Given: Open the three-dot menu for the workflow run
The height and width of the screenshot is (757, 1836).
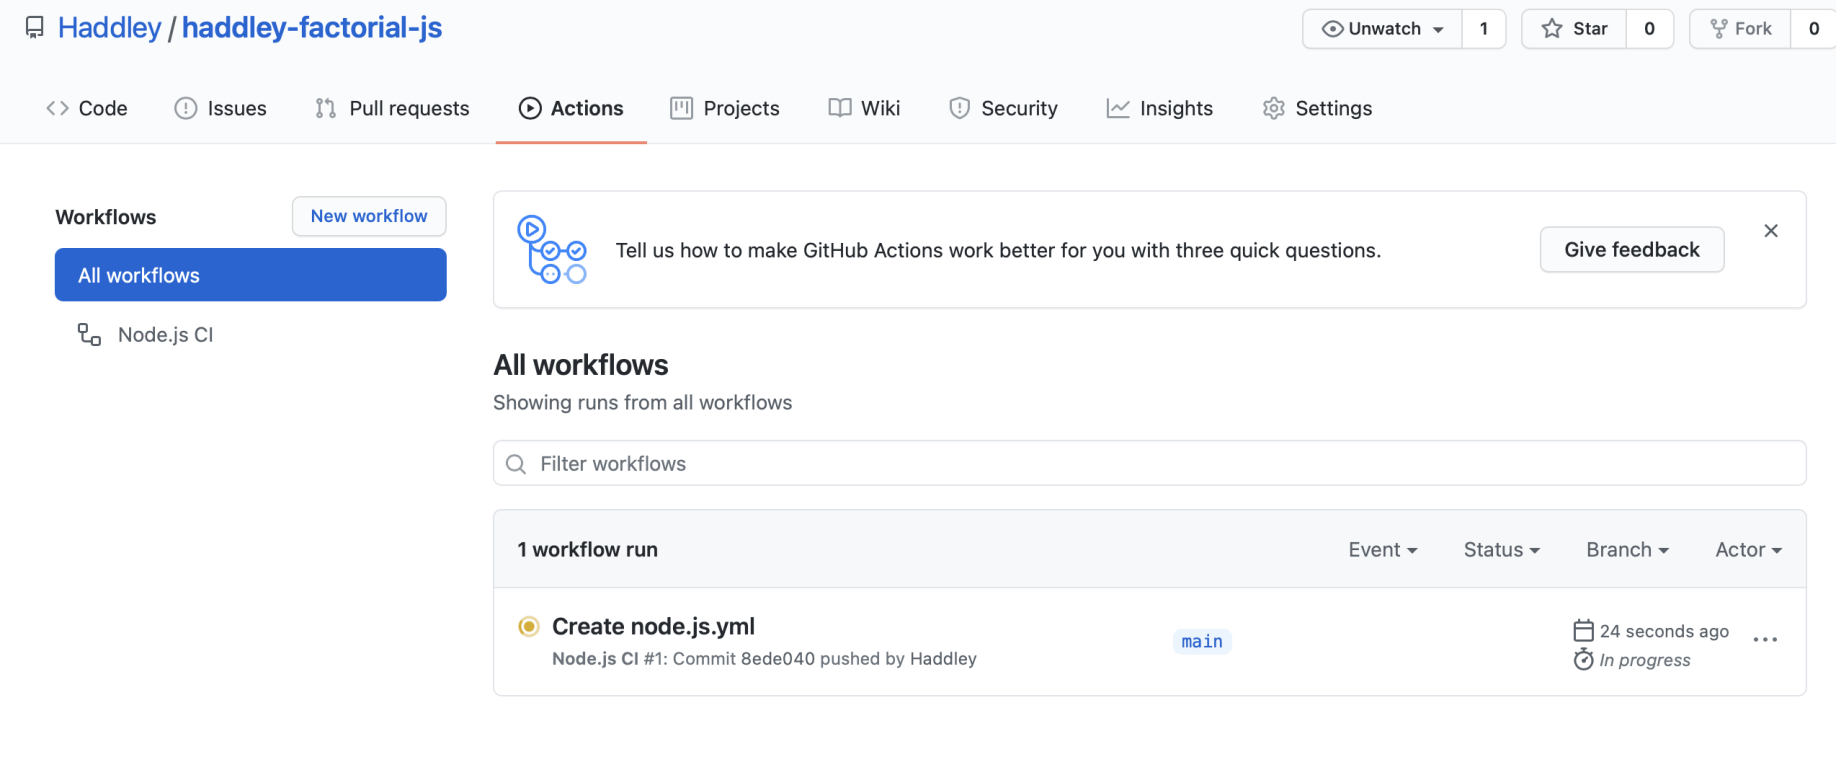Looking at the screenshot, I should [x=1765, y=640].
